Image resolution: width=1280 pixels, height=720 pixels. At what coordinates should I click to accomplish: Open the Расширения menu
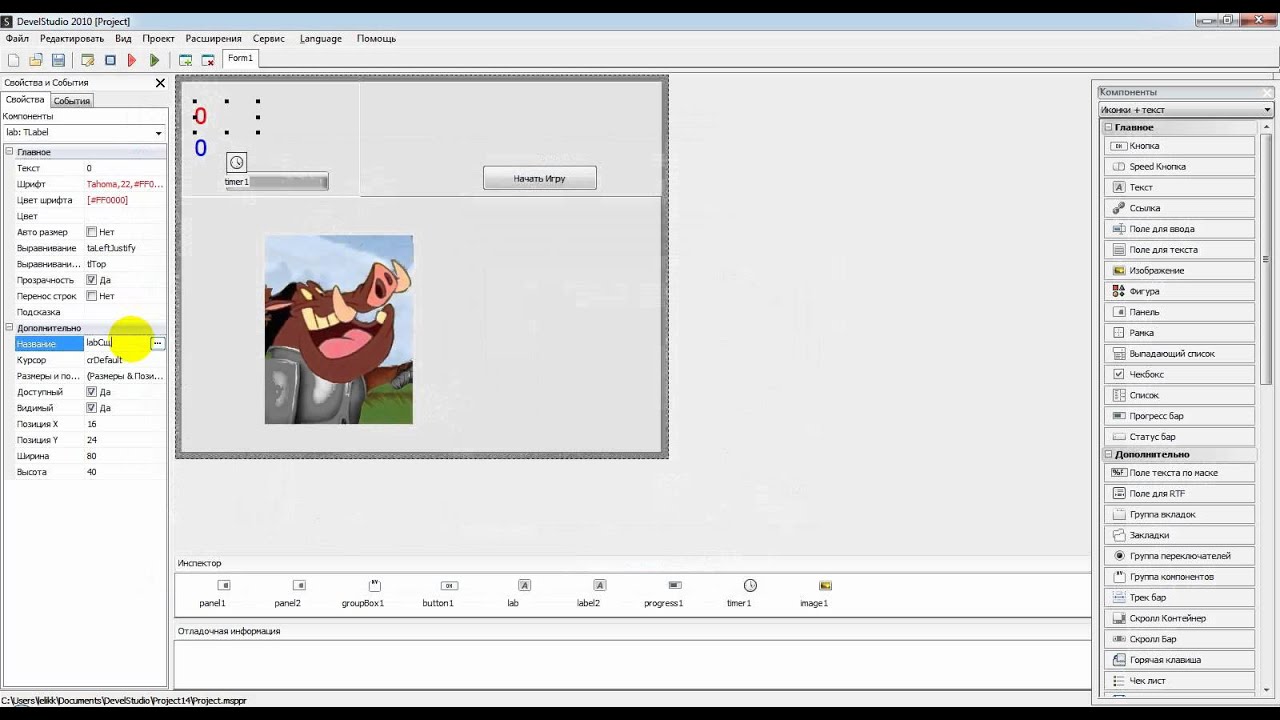click(x=213, y=38)
